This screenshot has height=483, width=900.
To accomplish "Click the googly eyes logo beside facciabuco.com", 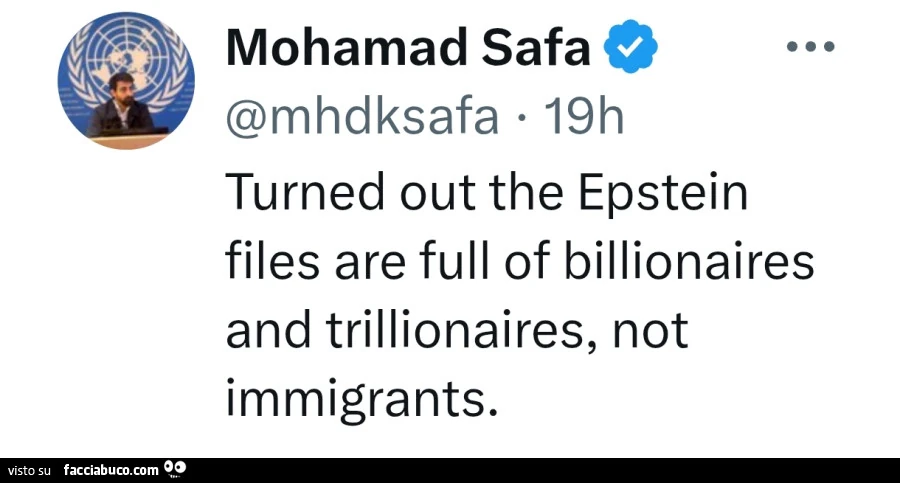I will pos(175,469).
